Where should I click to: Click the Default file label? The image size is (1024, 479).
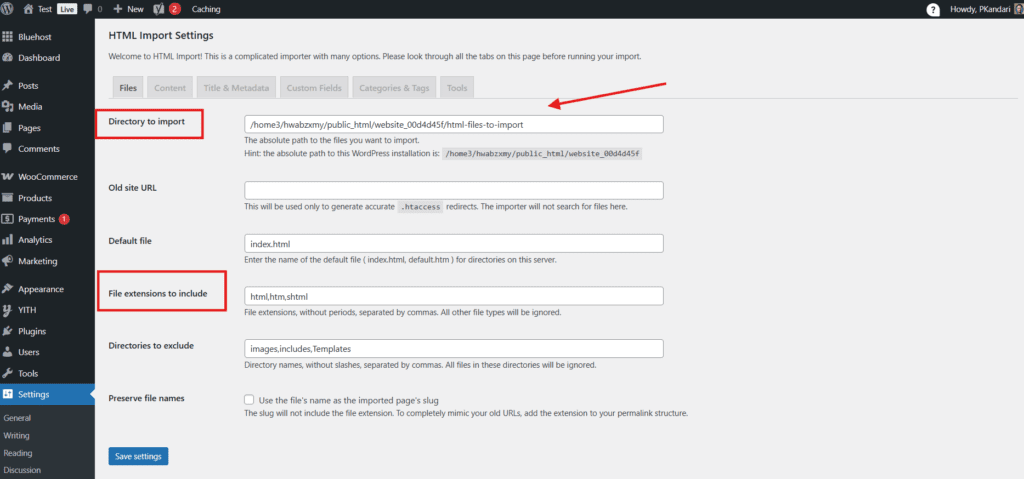click(x=130, y=240)
